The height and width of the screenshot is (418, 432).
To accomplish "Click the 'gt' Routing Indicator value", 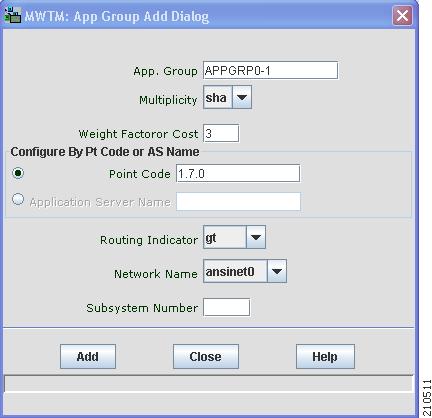I will point(225,237).
